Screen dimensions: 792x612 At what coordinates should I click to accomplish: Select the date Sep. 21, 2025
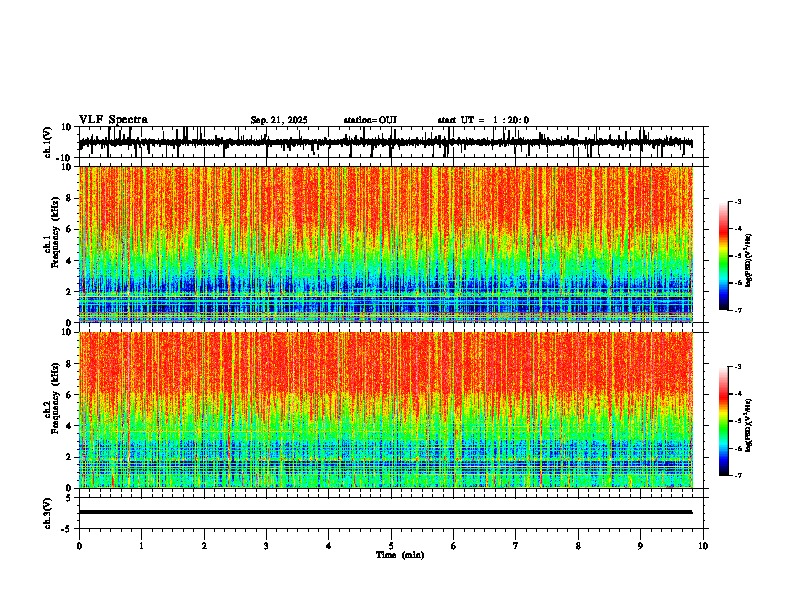tap(279, 120)
